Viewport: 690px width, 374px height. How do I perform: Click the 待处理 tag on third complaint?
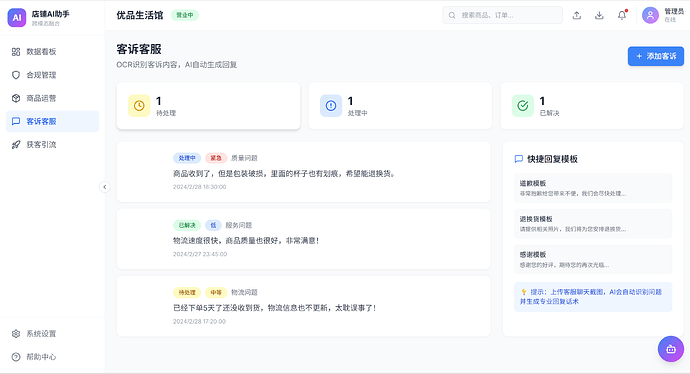[187, 292]
